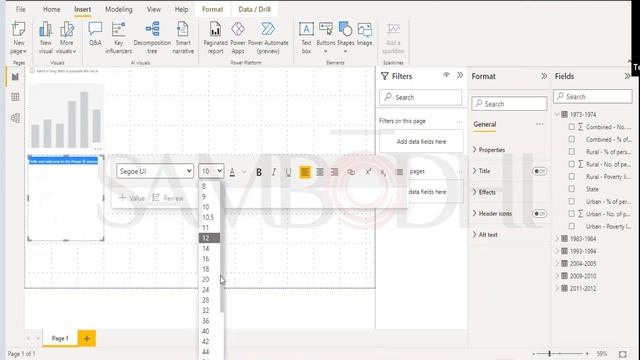Open General section more options
Screen dimensions: 640x360
[x=540, y=124]
